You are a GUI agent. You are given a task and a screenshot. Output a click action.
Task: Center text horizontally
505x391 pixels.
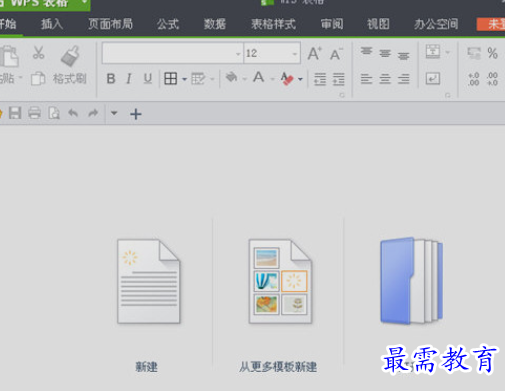click(385, 79)
